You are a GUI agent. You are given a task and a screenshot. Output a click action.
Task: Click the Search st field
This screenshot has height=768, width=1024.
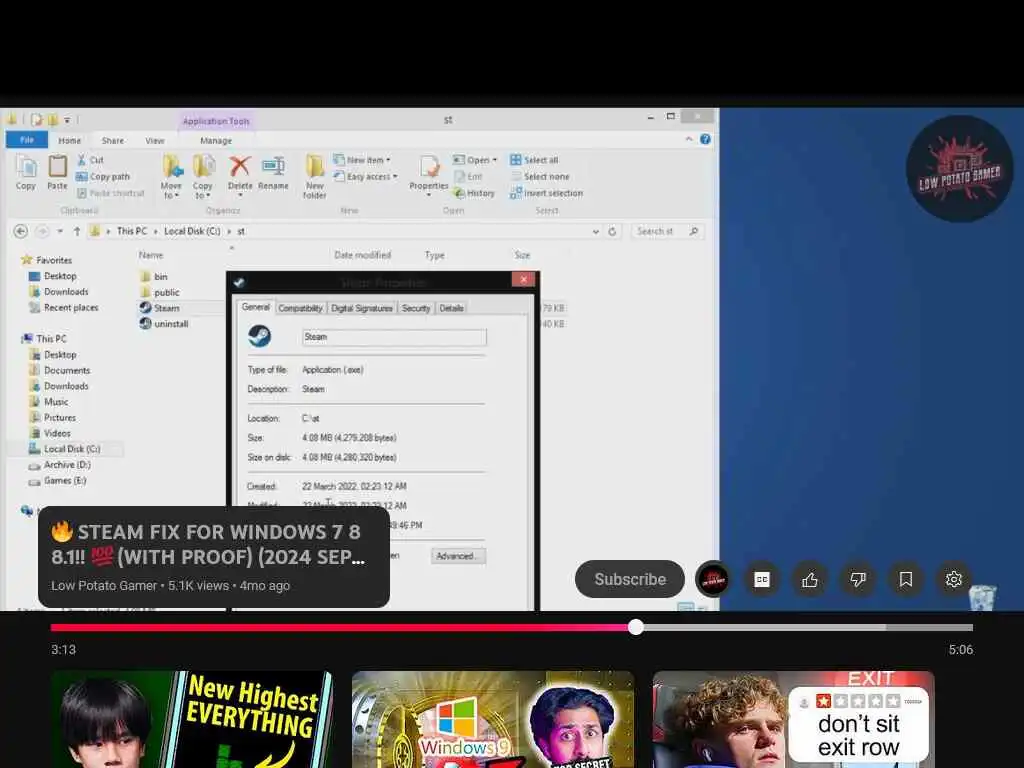coord(667,231)
